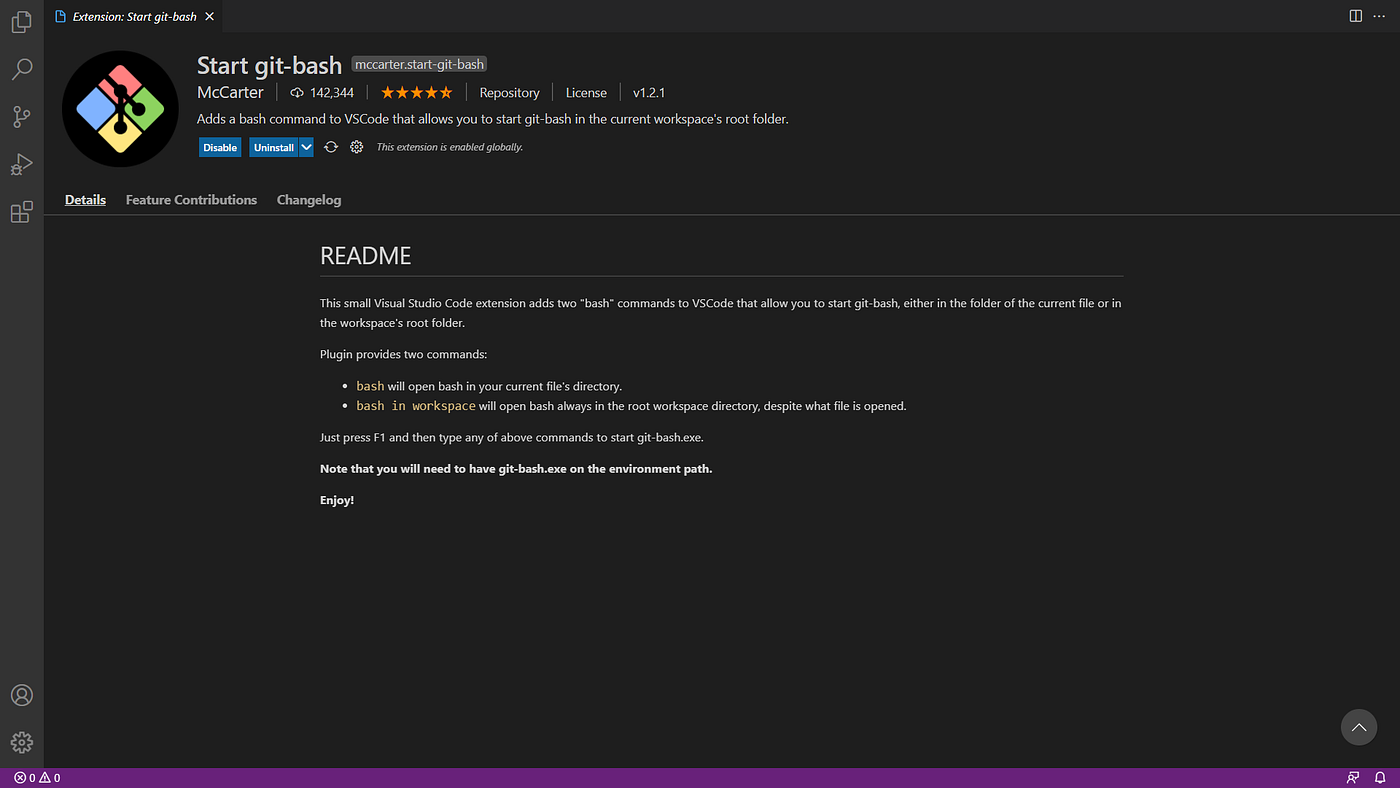Click the extension sync icon
The height and width of the screenshot is (788, 1400).
(x=331, y=147)
